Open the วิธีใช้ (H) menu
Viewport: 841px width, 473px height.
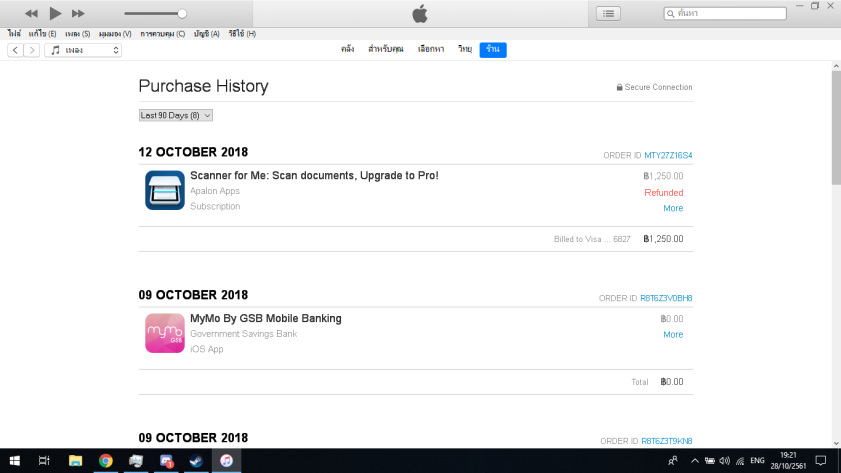(x=242, y=34)
